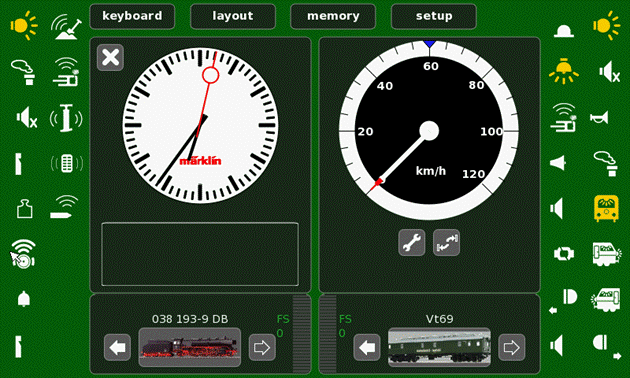Click the km/h speedometer dial
This screenshot has height=378, width=630.
point(429,131)
